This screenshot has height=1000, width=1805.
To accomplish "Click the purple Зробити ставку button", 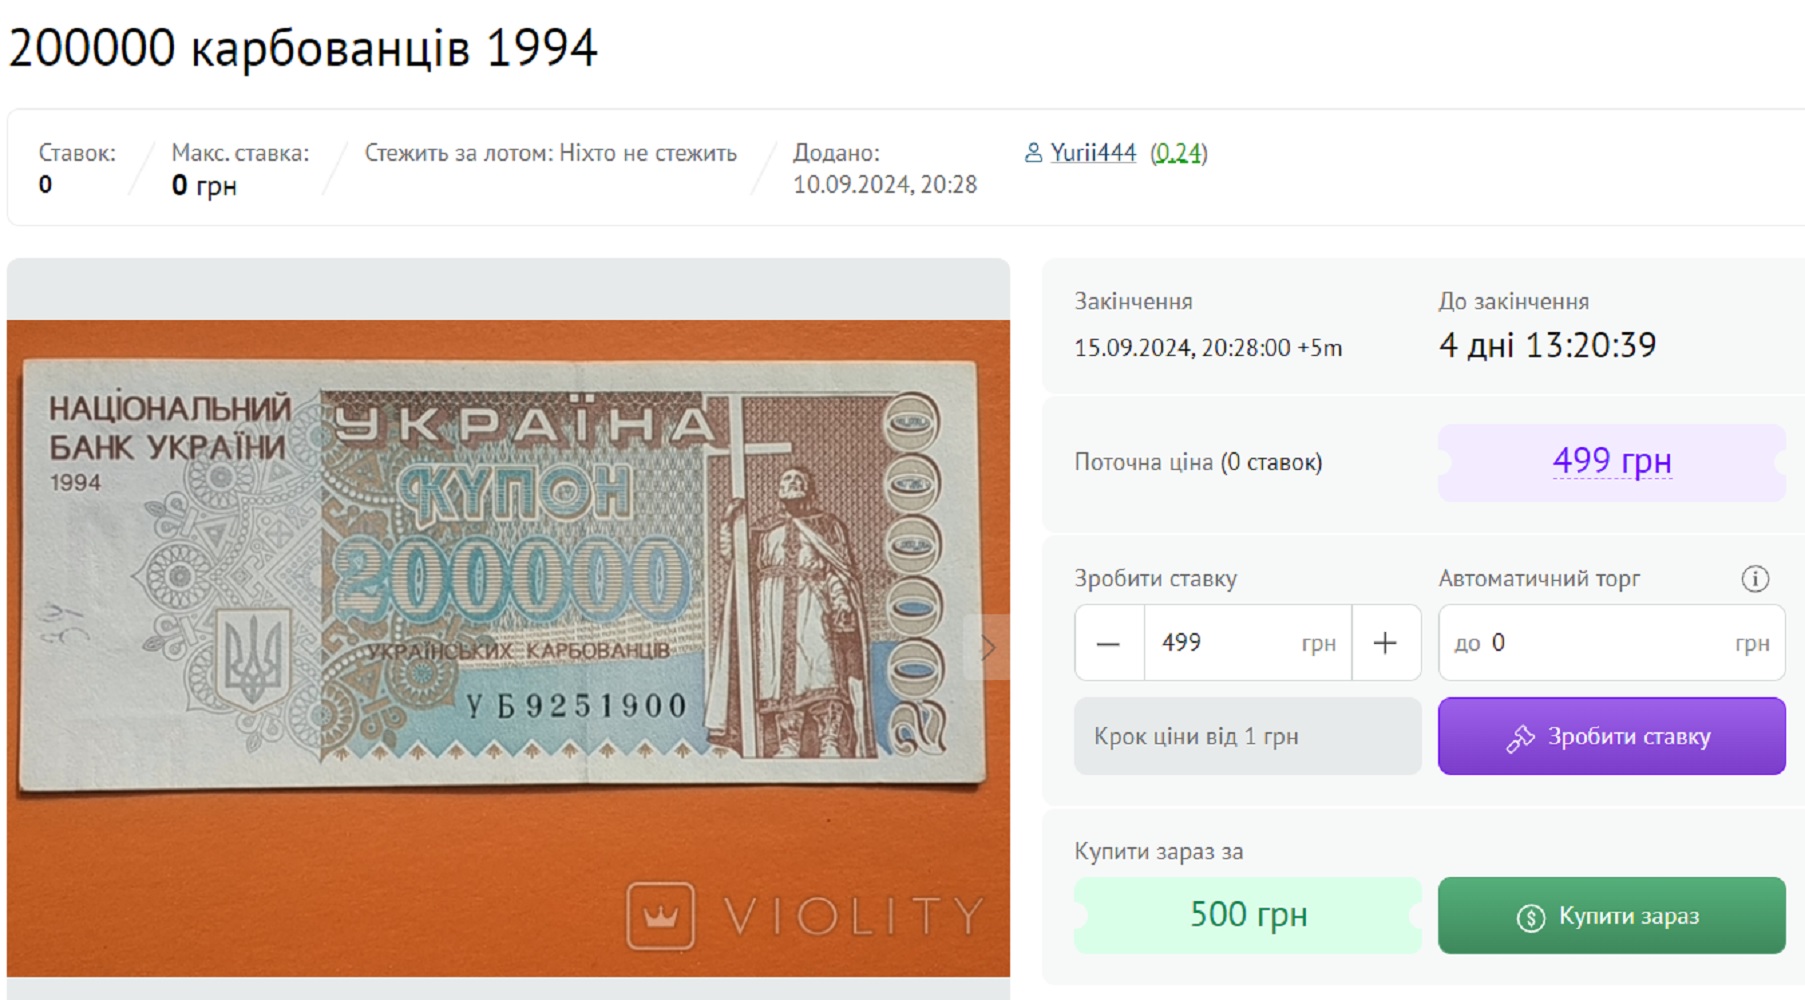I will [1611, 736].
